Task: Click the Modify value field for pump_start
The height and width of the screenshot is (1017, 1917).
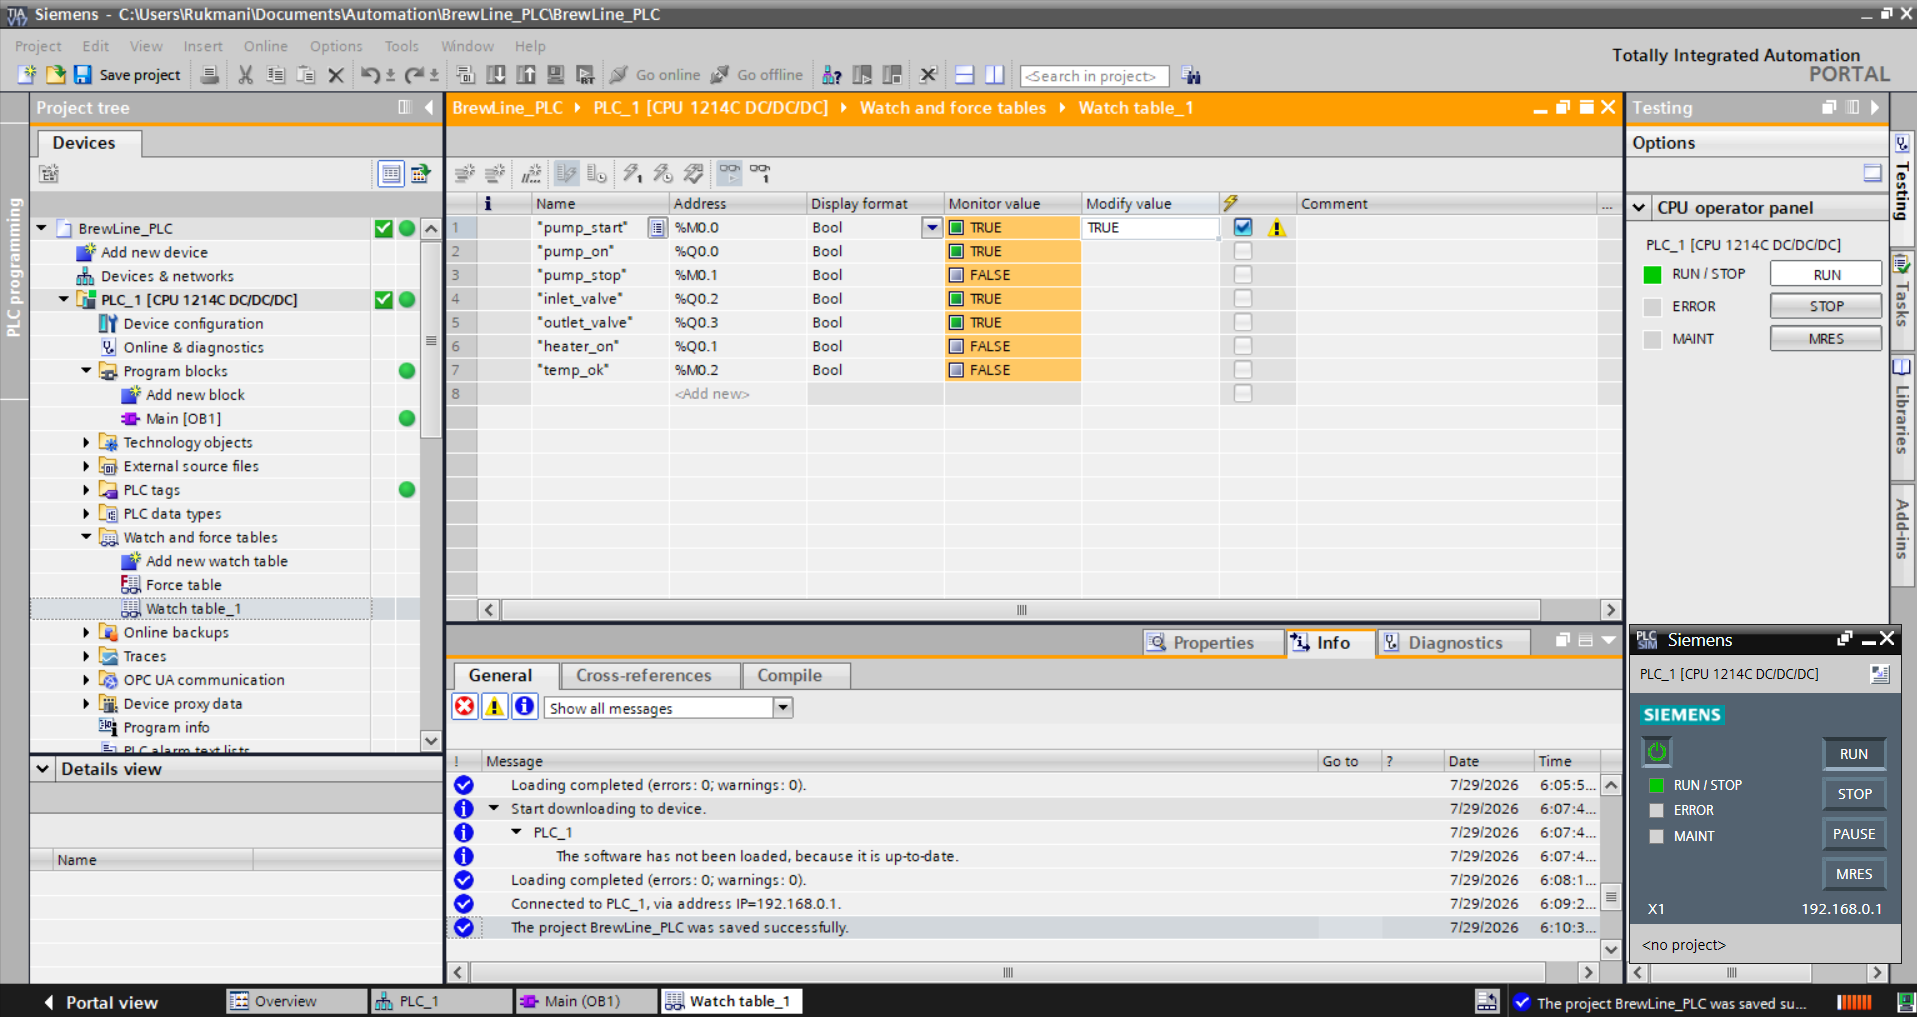Action: pos(1150,227)
